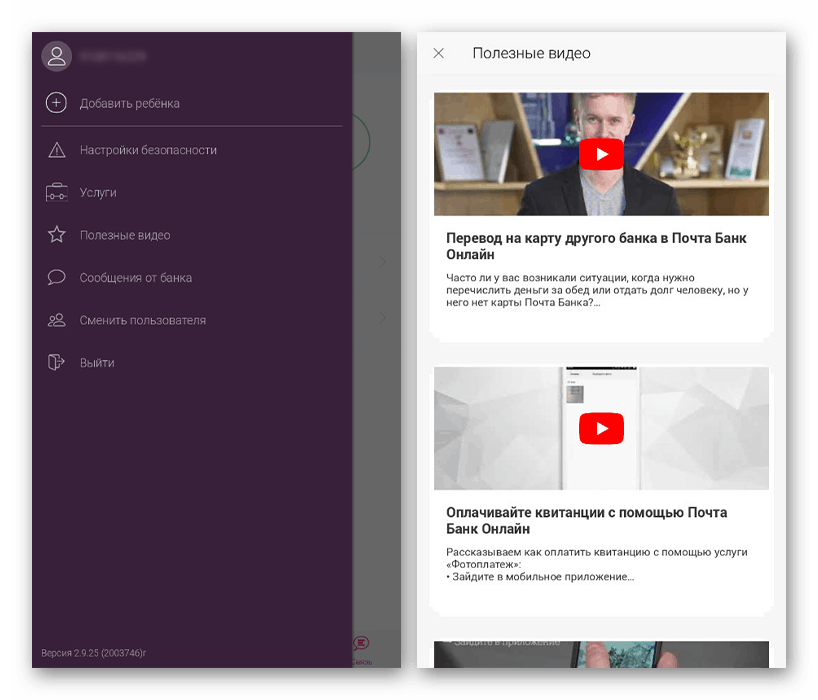Click the plus icon for adding a child
818x700 pixels.
(56, 103)
